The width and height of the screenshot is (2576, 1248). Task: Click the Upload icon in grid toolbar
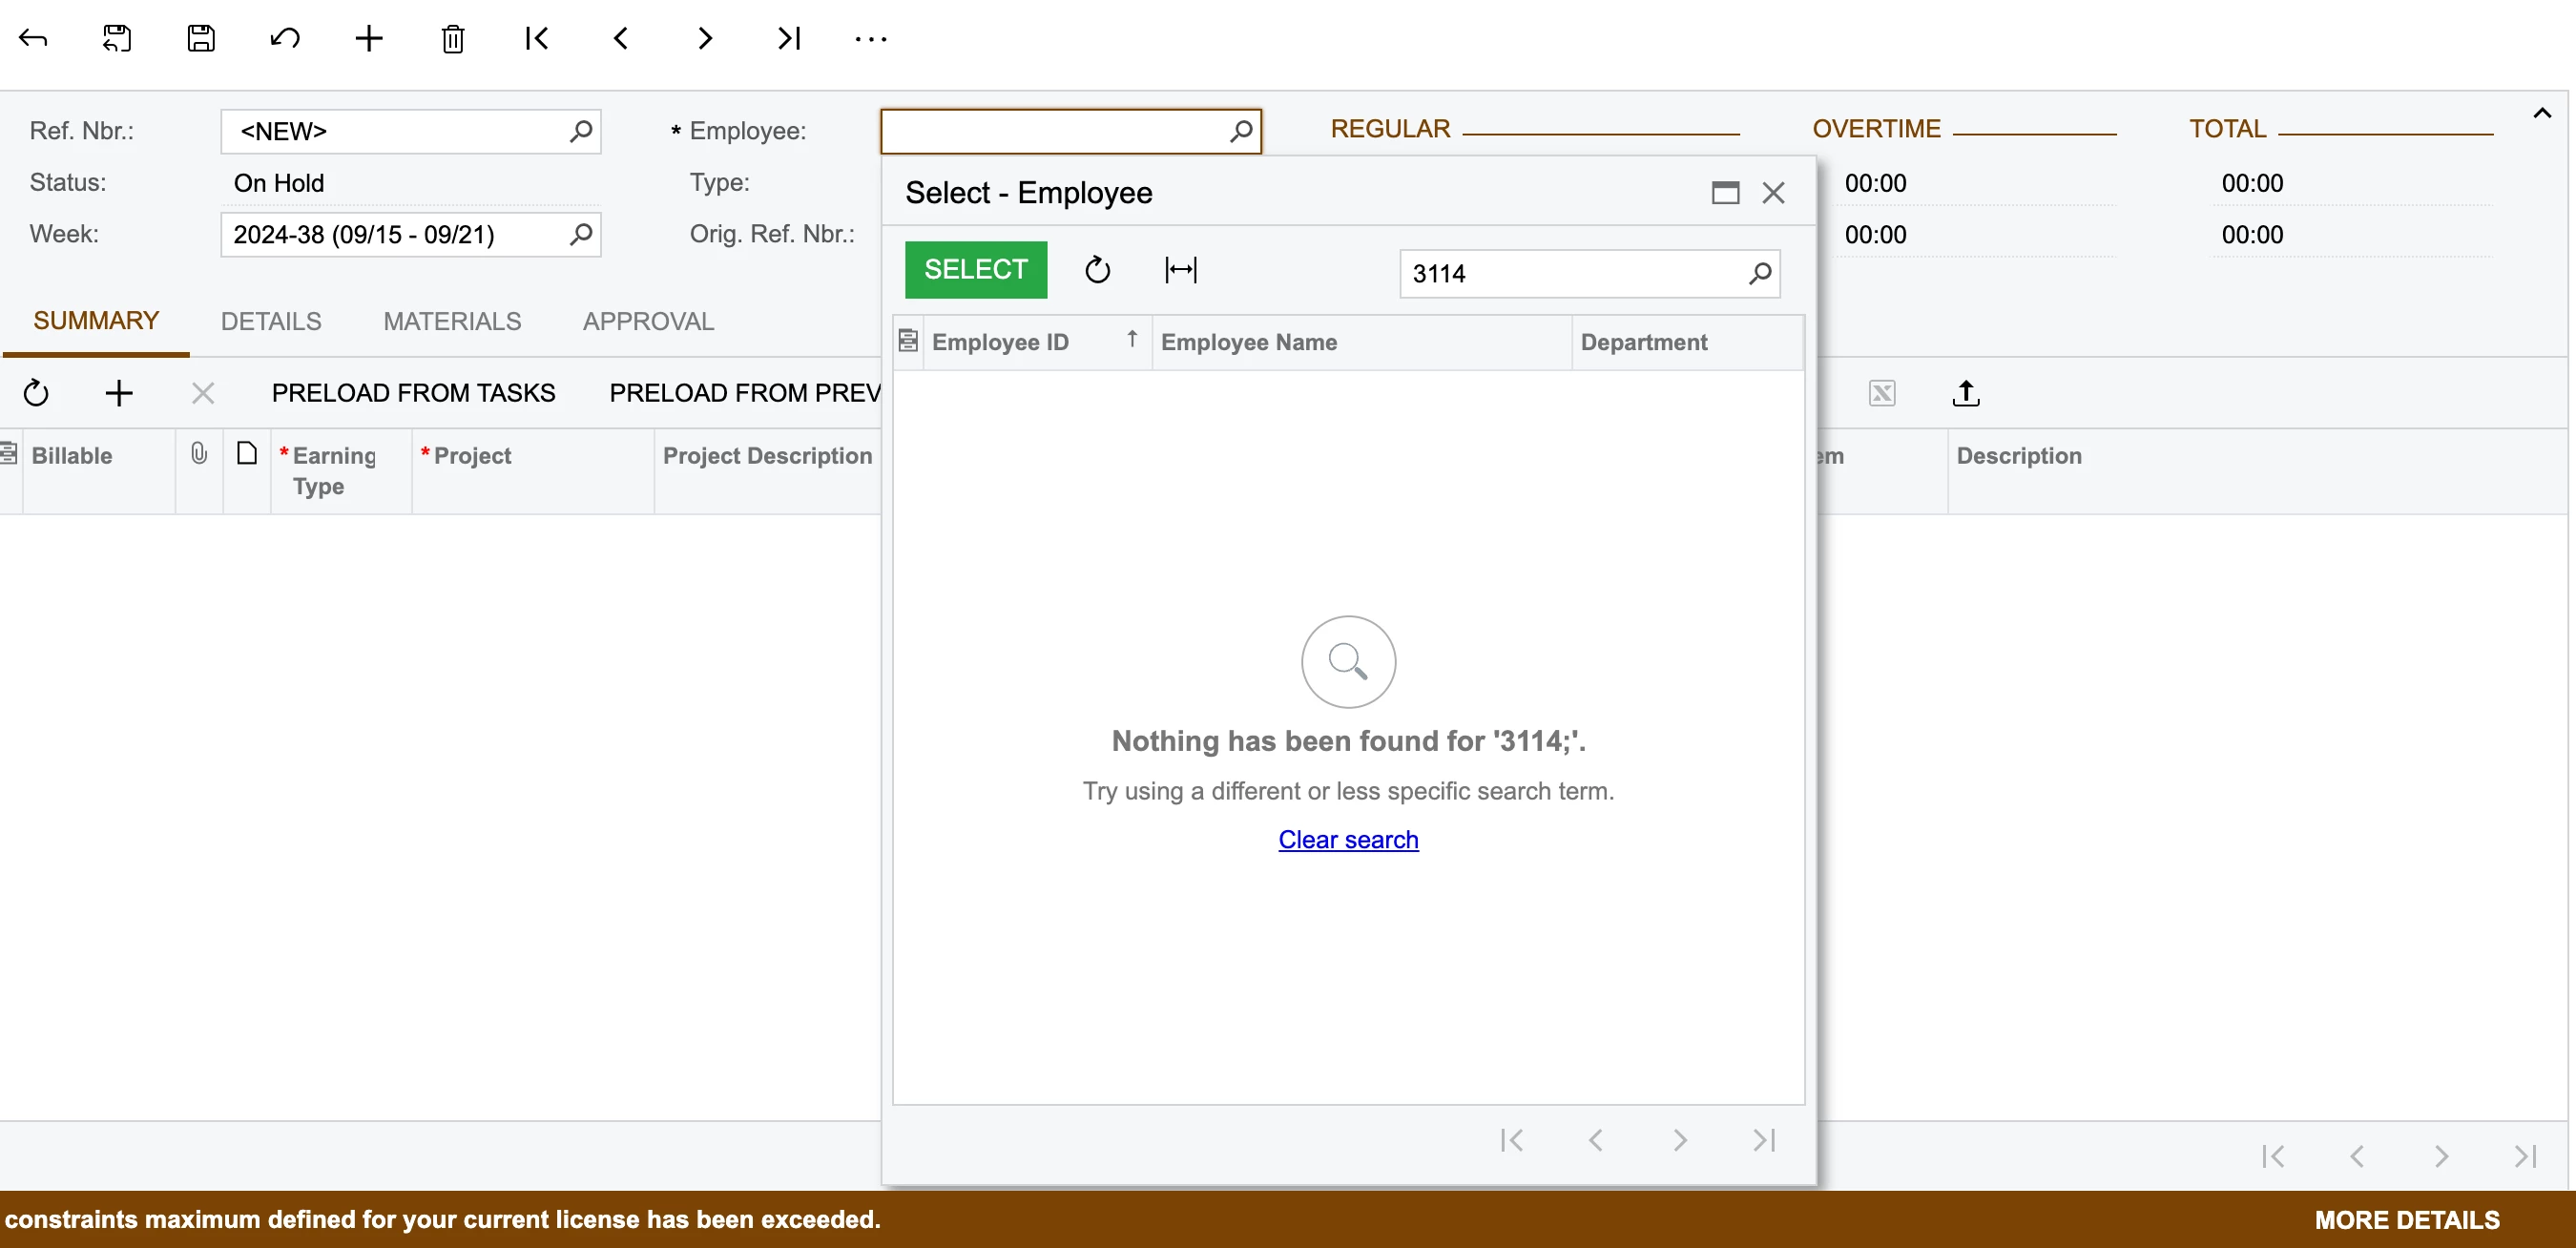coord(1965,393)
